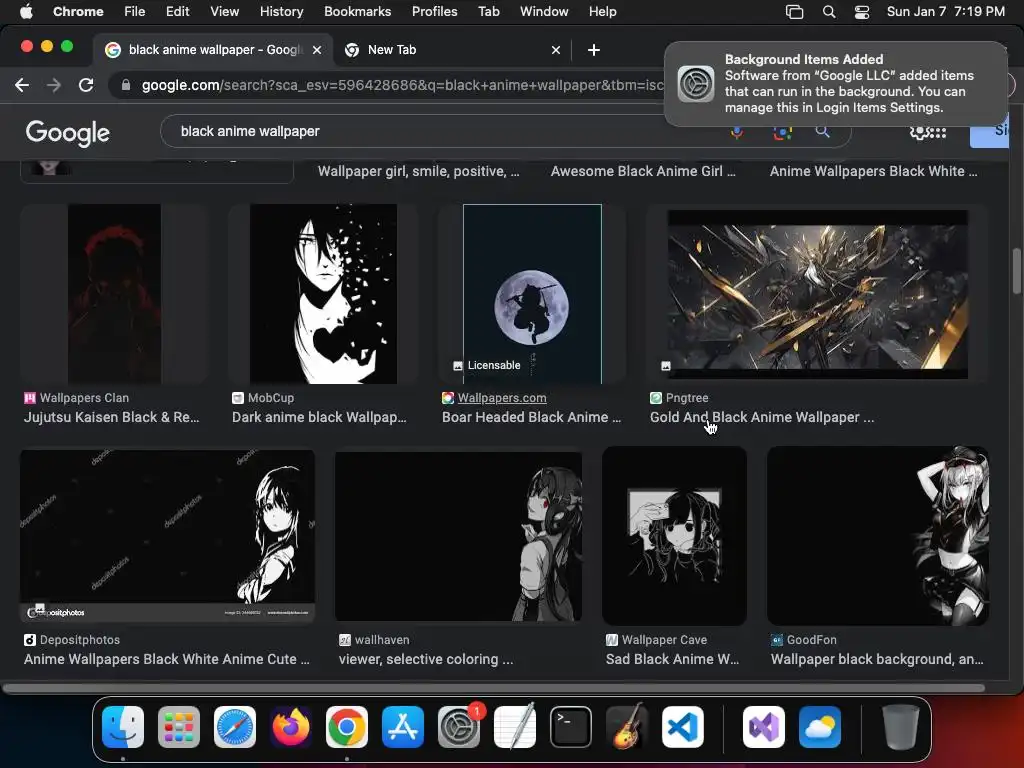Open a new tab with the plus button
The width and height of the screenshot is (1024, 768).
coord(594,50)
